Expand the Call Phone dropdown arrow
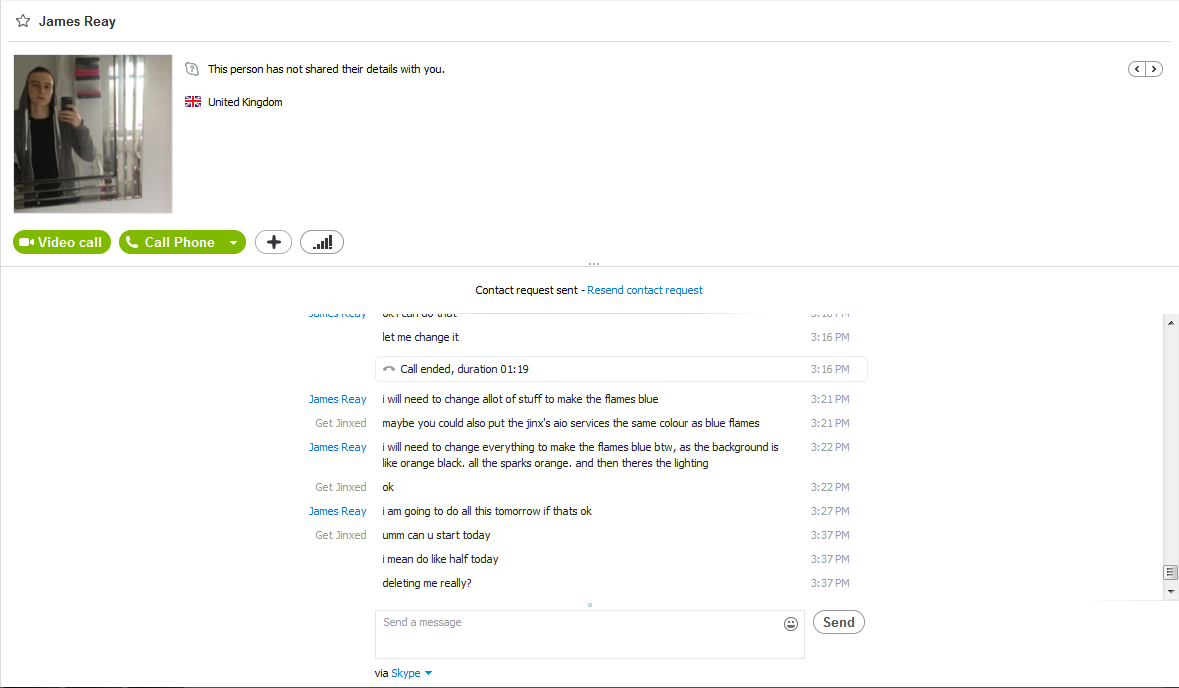 tap(234, 242)
